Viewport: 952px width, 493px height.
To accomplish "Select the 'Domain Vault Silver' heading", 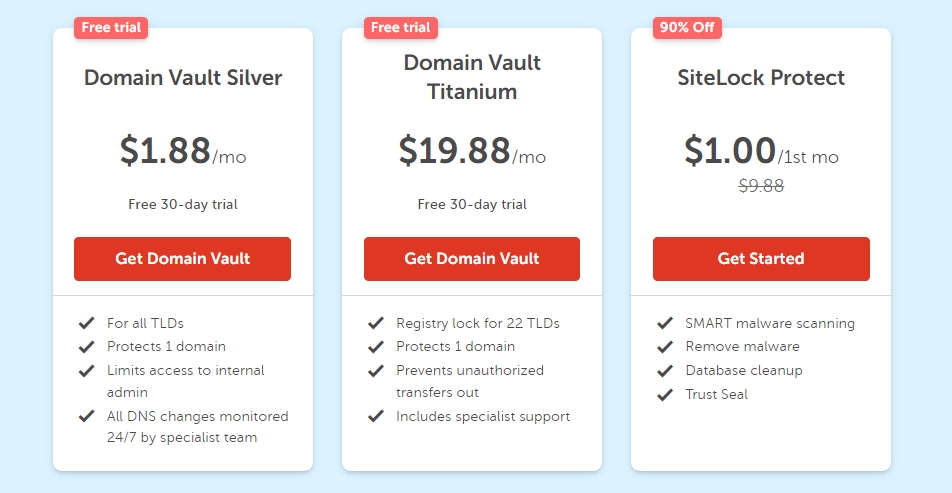I will point(183,78).
